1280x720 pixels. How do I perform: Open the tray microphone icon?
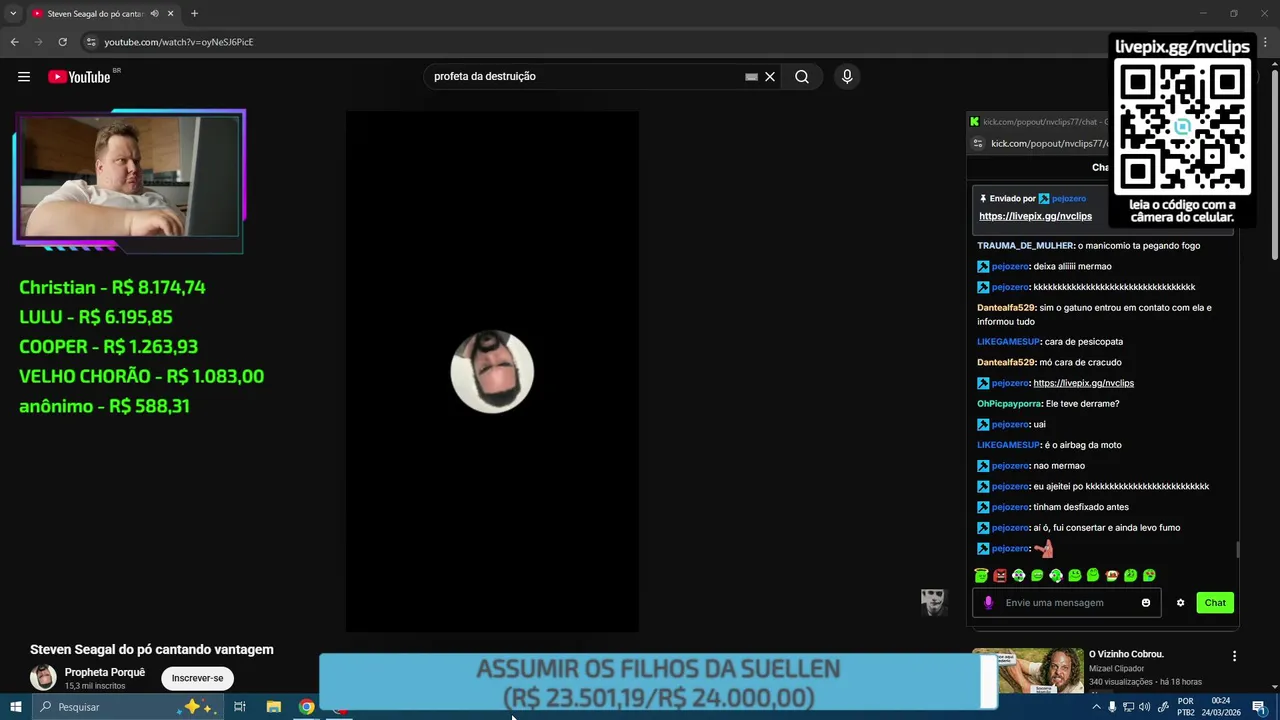pyautogui.click(x=1112, y=707)
